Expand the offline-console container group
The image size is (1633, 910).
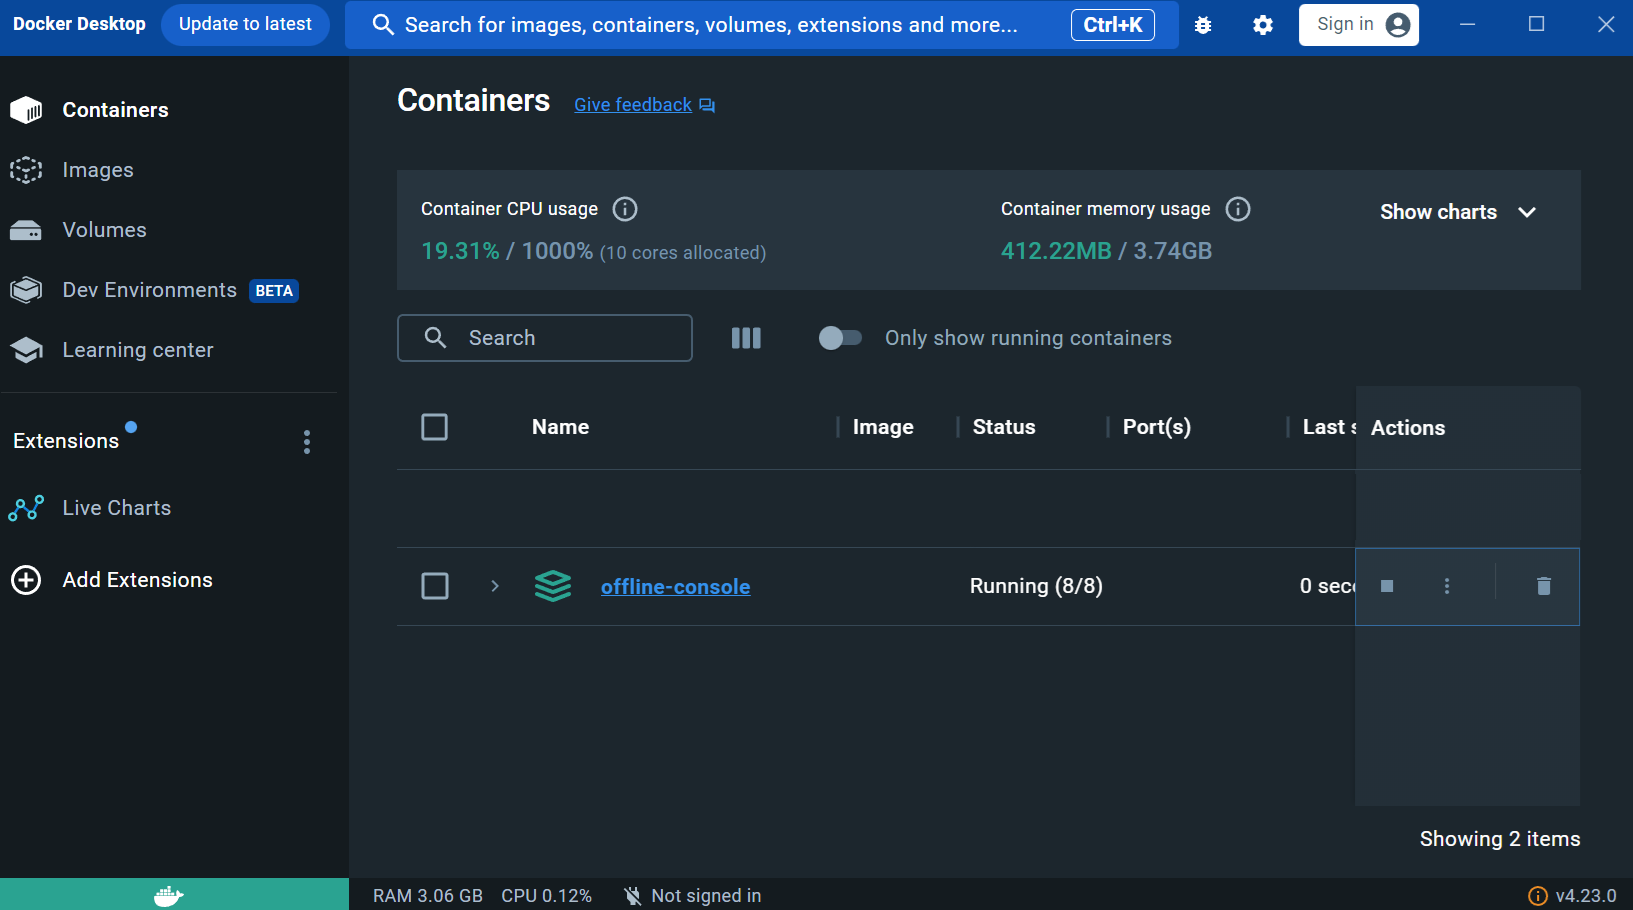tap(495, 586)
